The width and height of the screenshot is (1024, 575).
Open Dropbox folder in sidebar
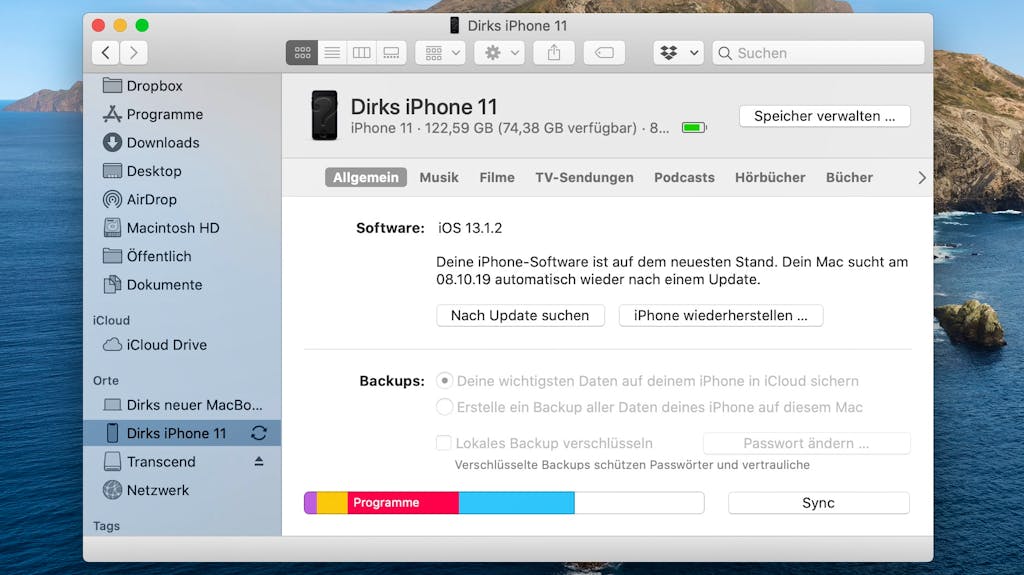(x=183, y=86)
